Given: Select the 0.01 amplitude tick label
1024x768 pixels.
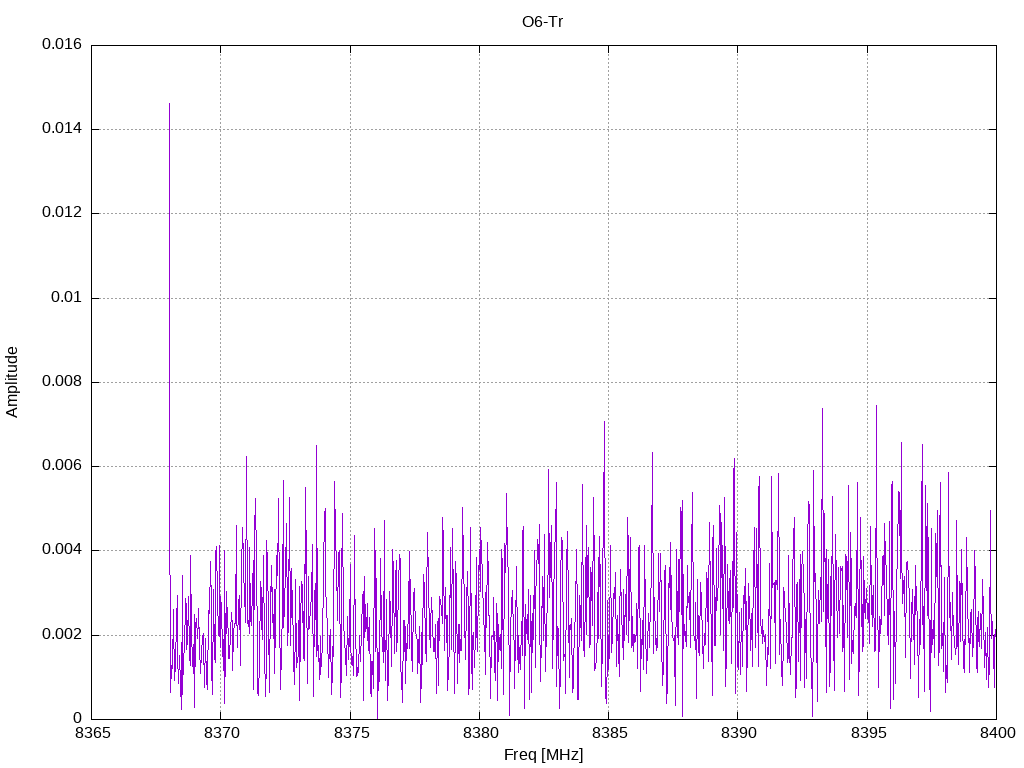Looking at the screenshot, I should pos(66,298).
